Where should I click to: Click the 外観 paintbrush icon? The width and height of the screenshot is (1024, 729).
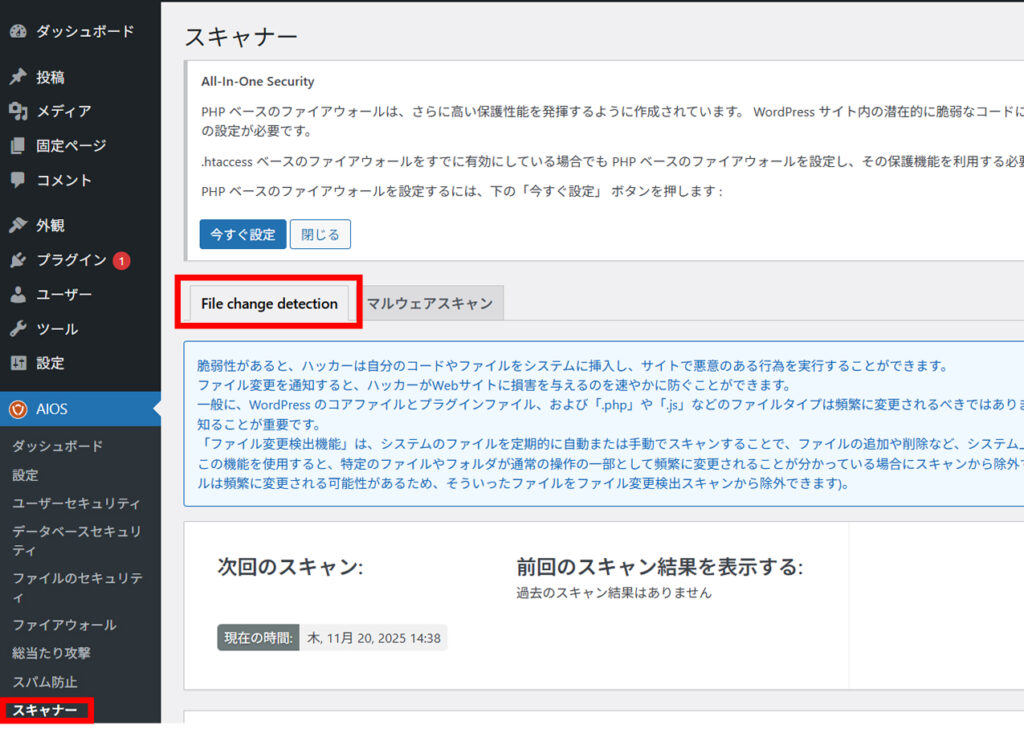(x=17, y=226)
